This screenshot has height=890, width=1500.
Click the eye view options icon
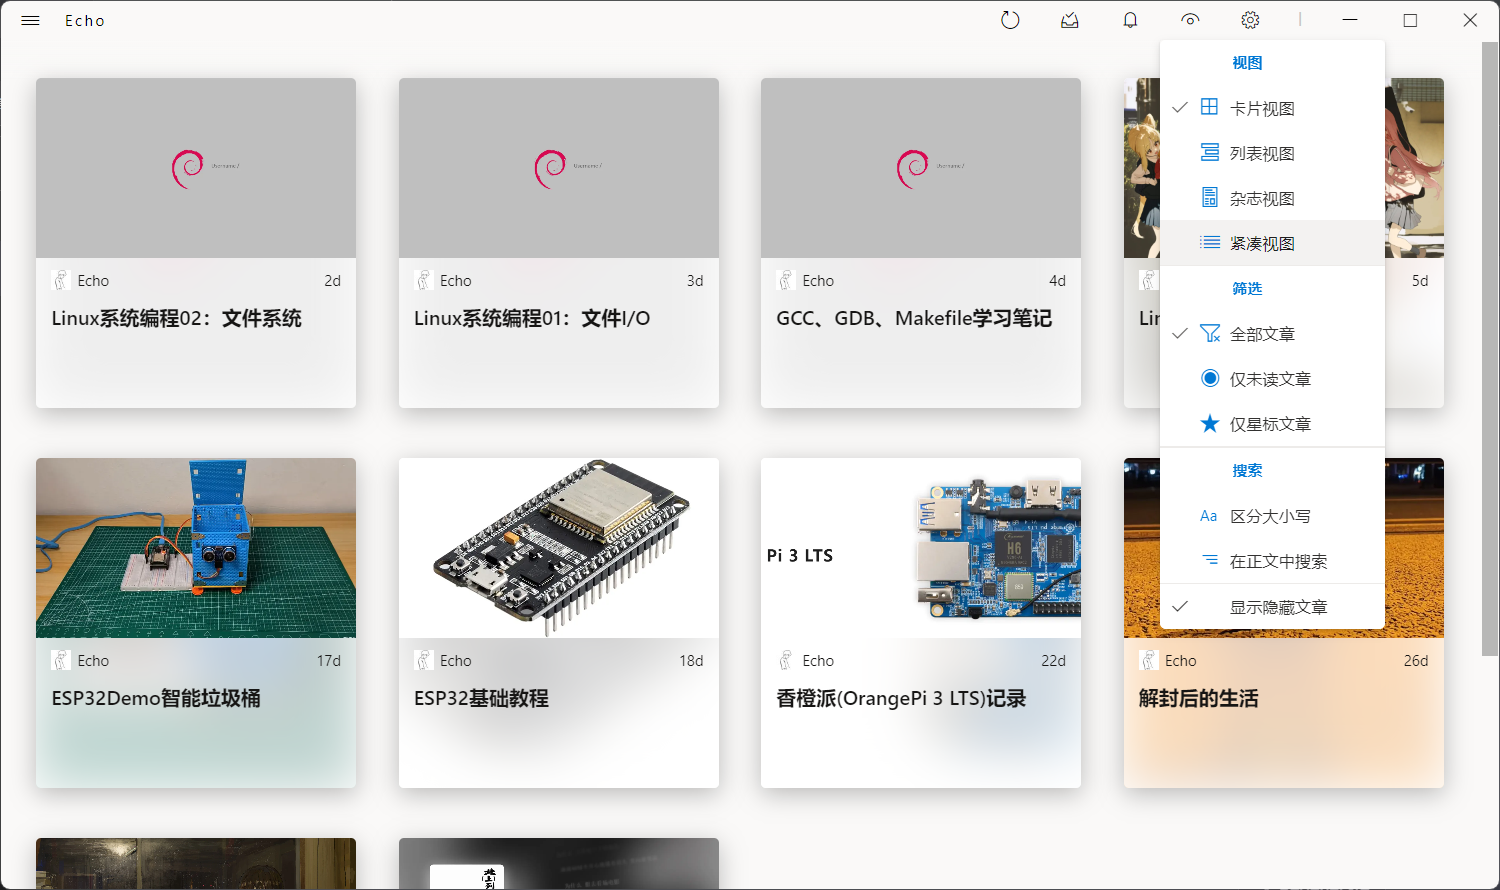point(1190,20)
